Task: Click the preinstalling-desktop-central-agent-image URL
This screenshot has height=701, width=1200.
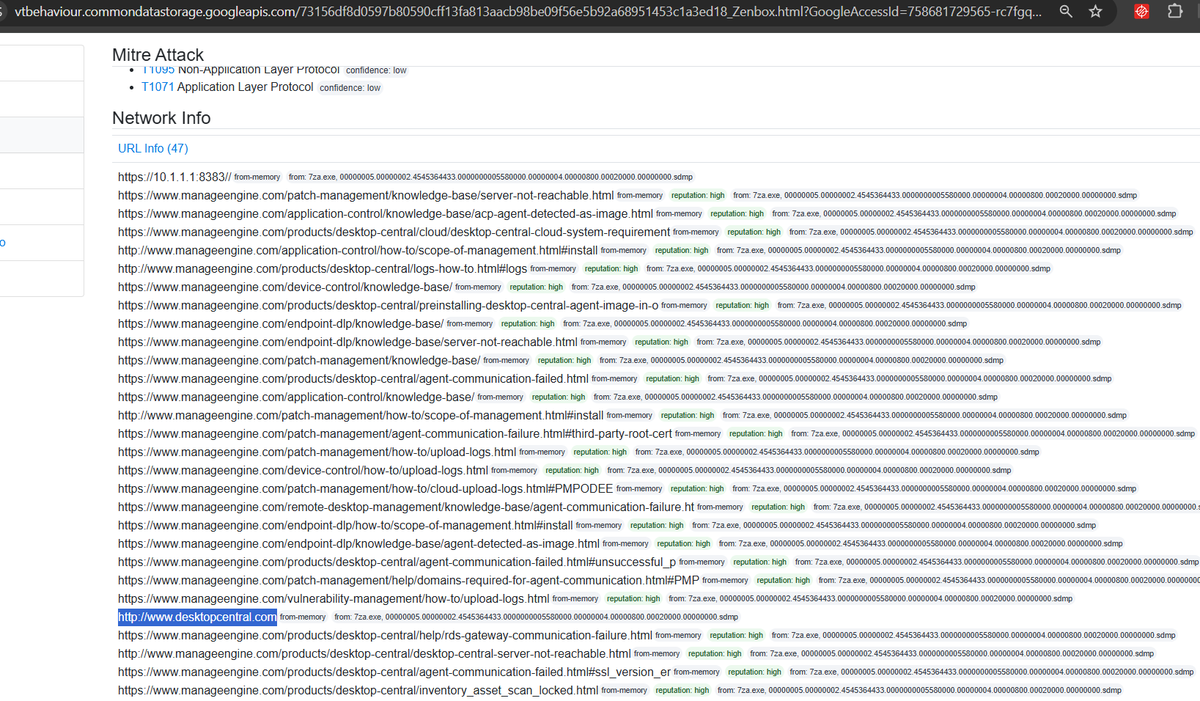Action: [x=388, y=305]
